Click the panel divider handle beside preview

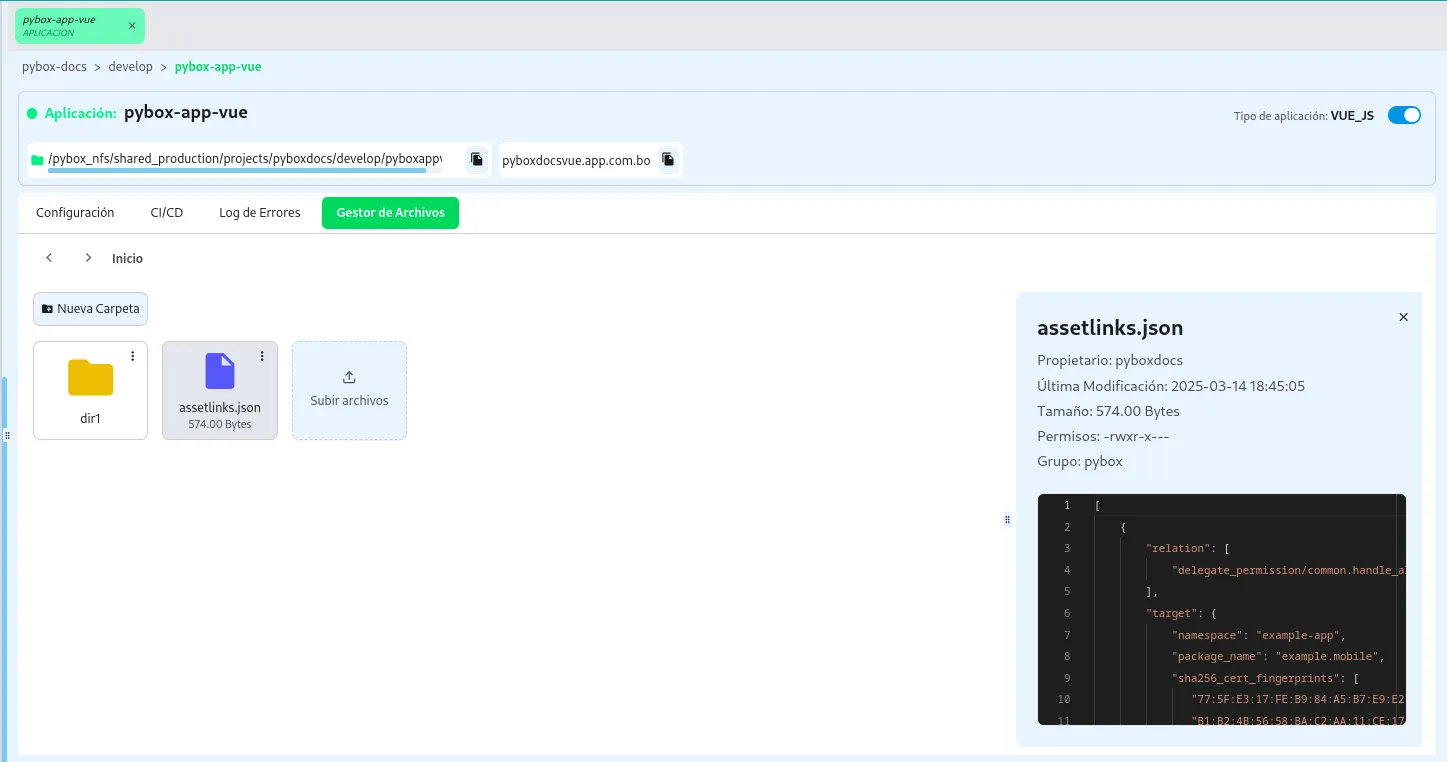point(1007,520)
